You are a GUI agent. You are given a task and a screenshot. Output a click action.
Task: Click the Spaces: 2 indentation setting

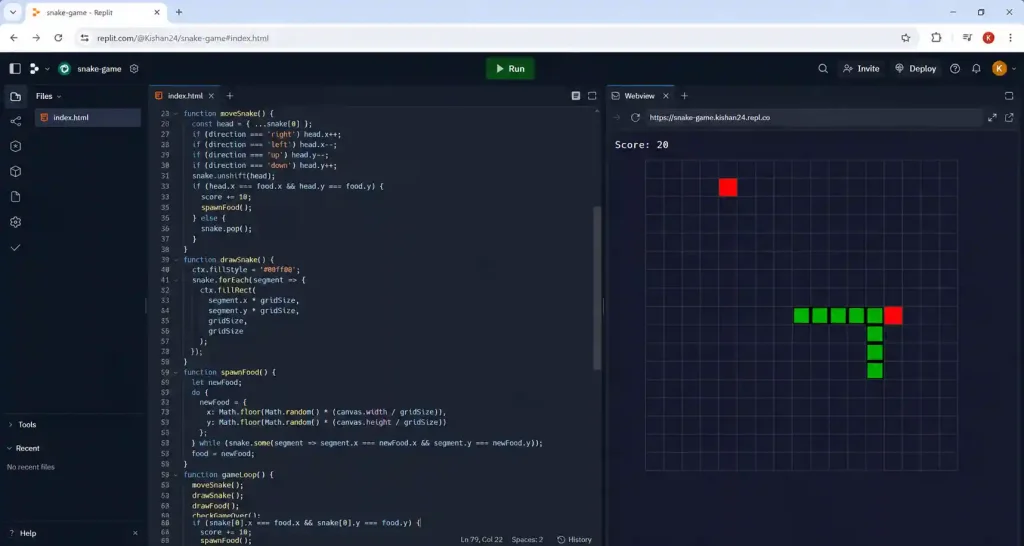click(527, 539)
